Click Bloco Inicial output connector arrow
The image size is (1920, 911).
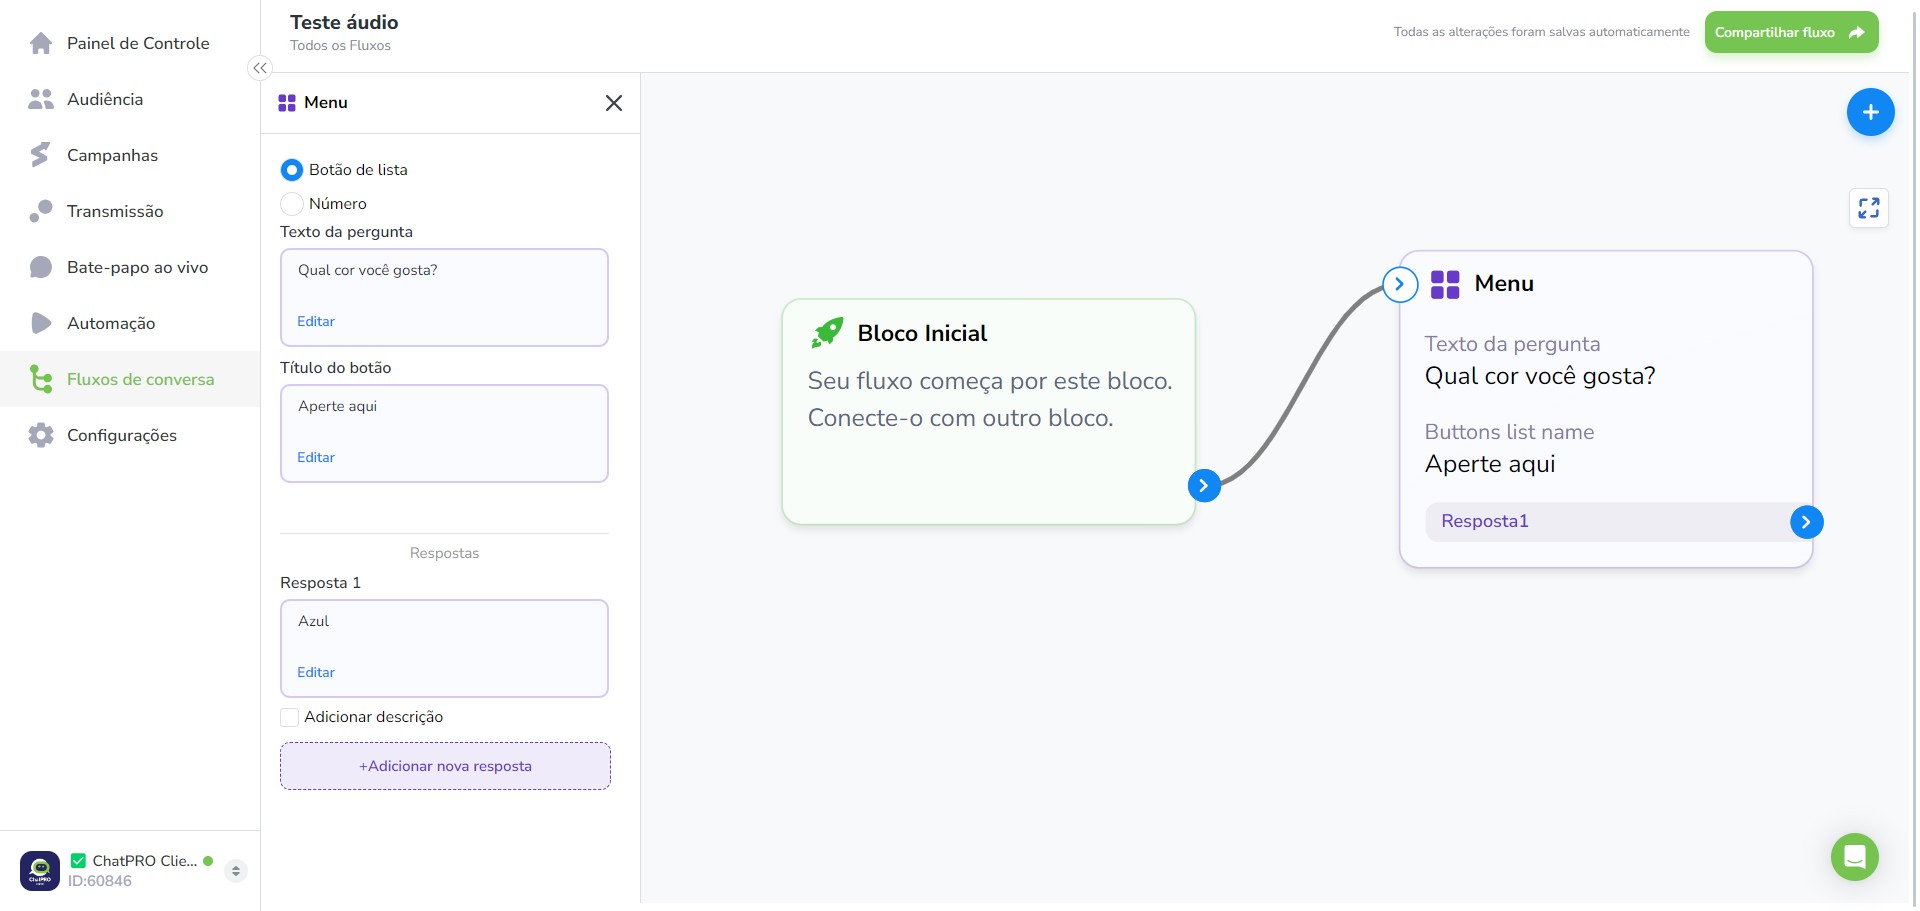click(1204, 486)
